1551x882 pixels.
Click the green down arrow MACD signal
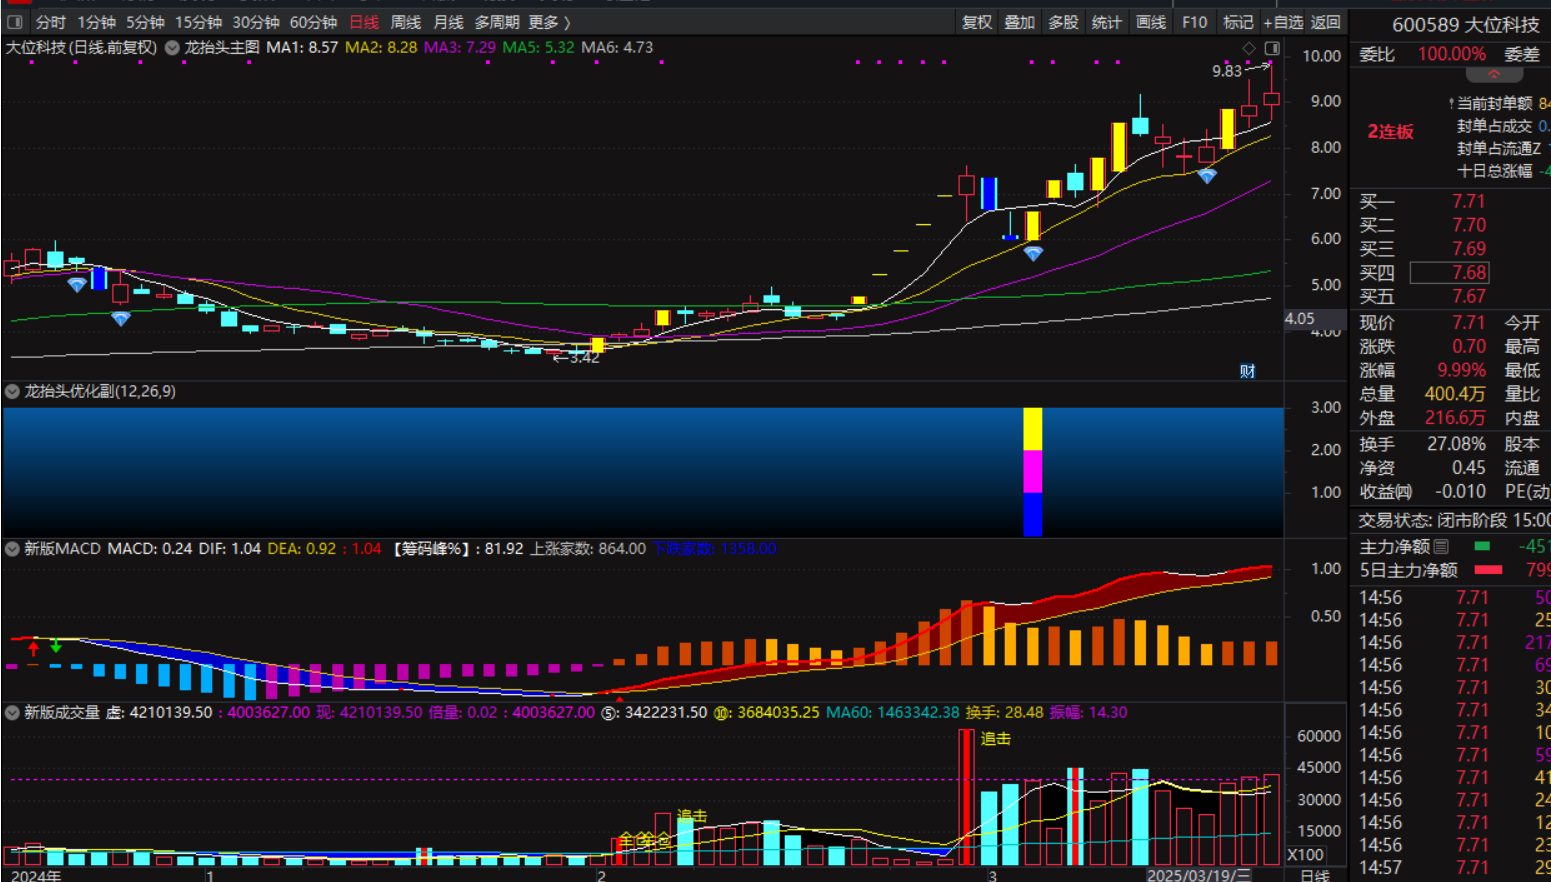pyautogui.click(x=56, y=646)
